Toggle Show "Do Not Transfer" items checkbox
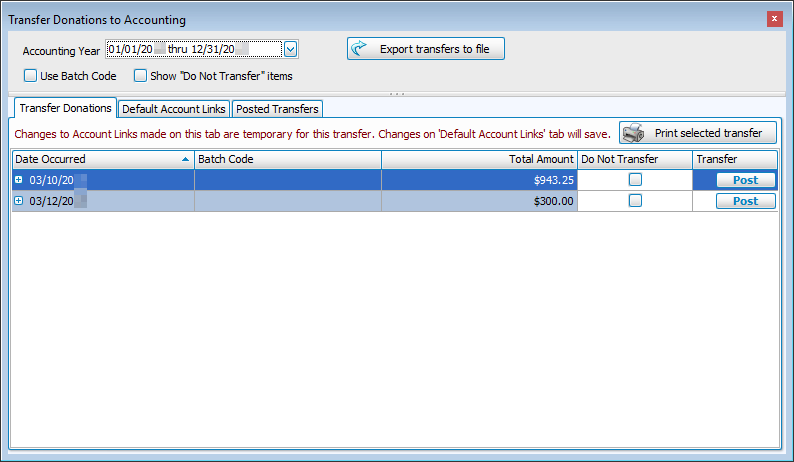 pyautogui.click(x=141, y=75)
